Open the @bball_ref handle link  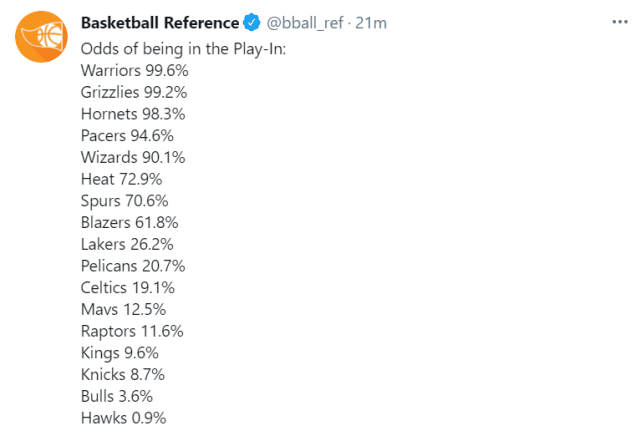306,23
